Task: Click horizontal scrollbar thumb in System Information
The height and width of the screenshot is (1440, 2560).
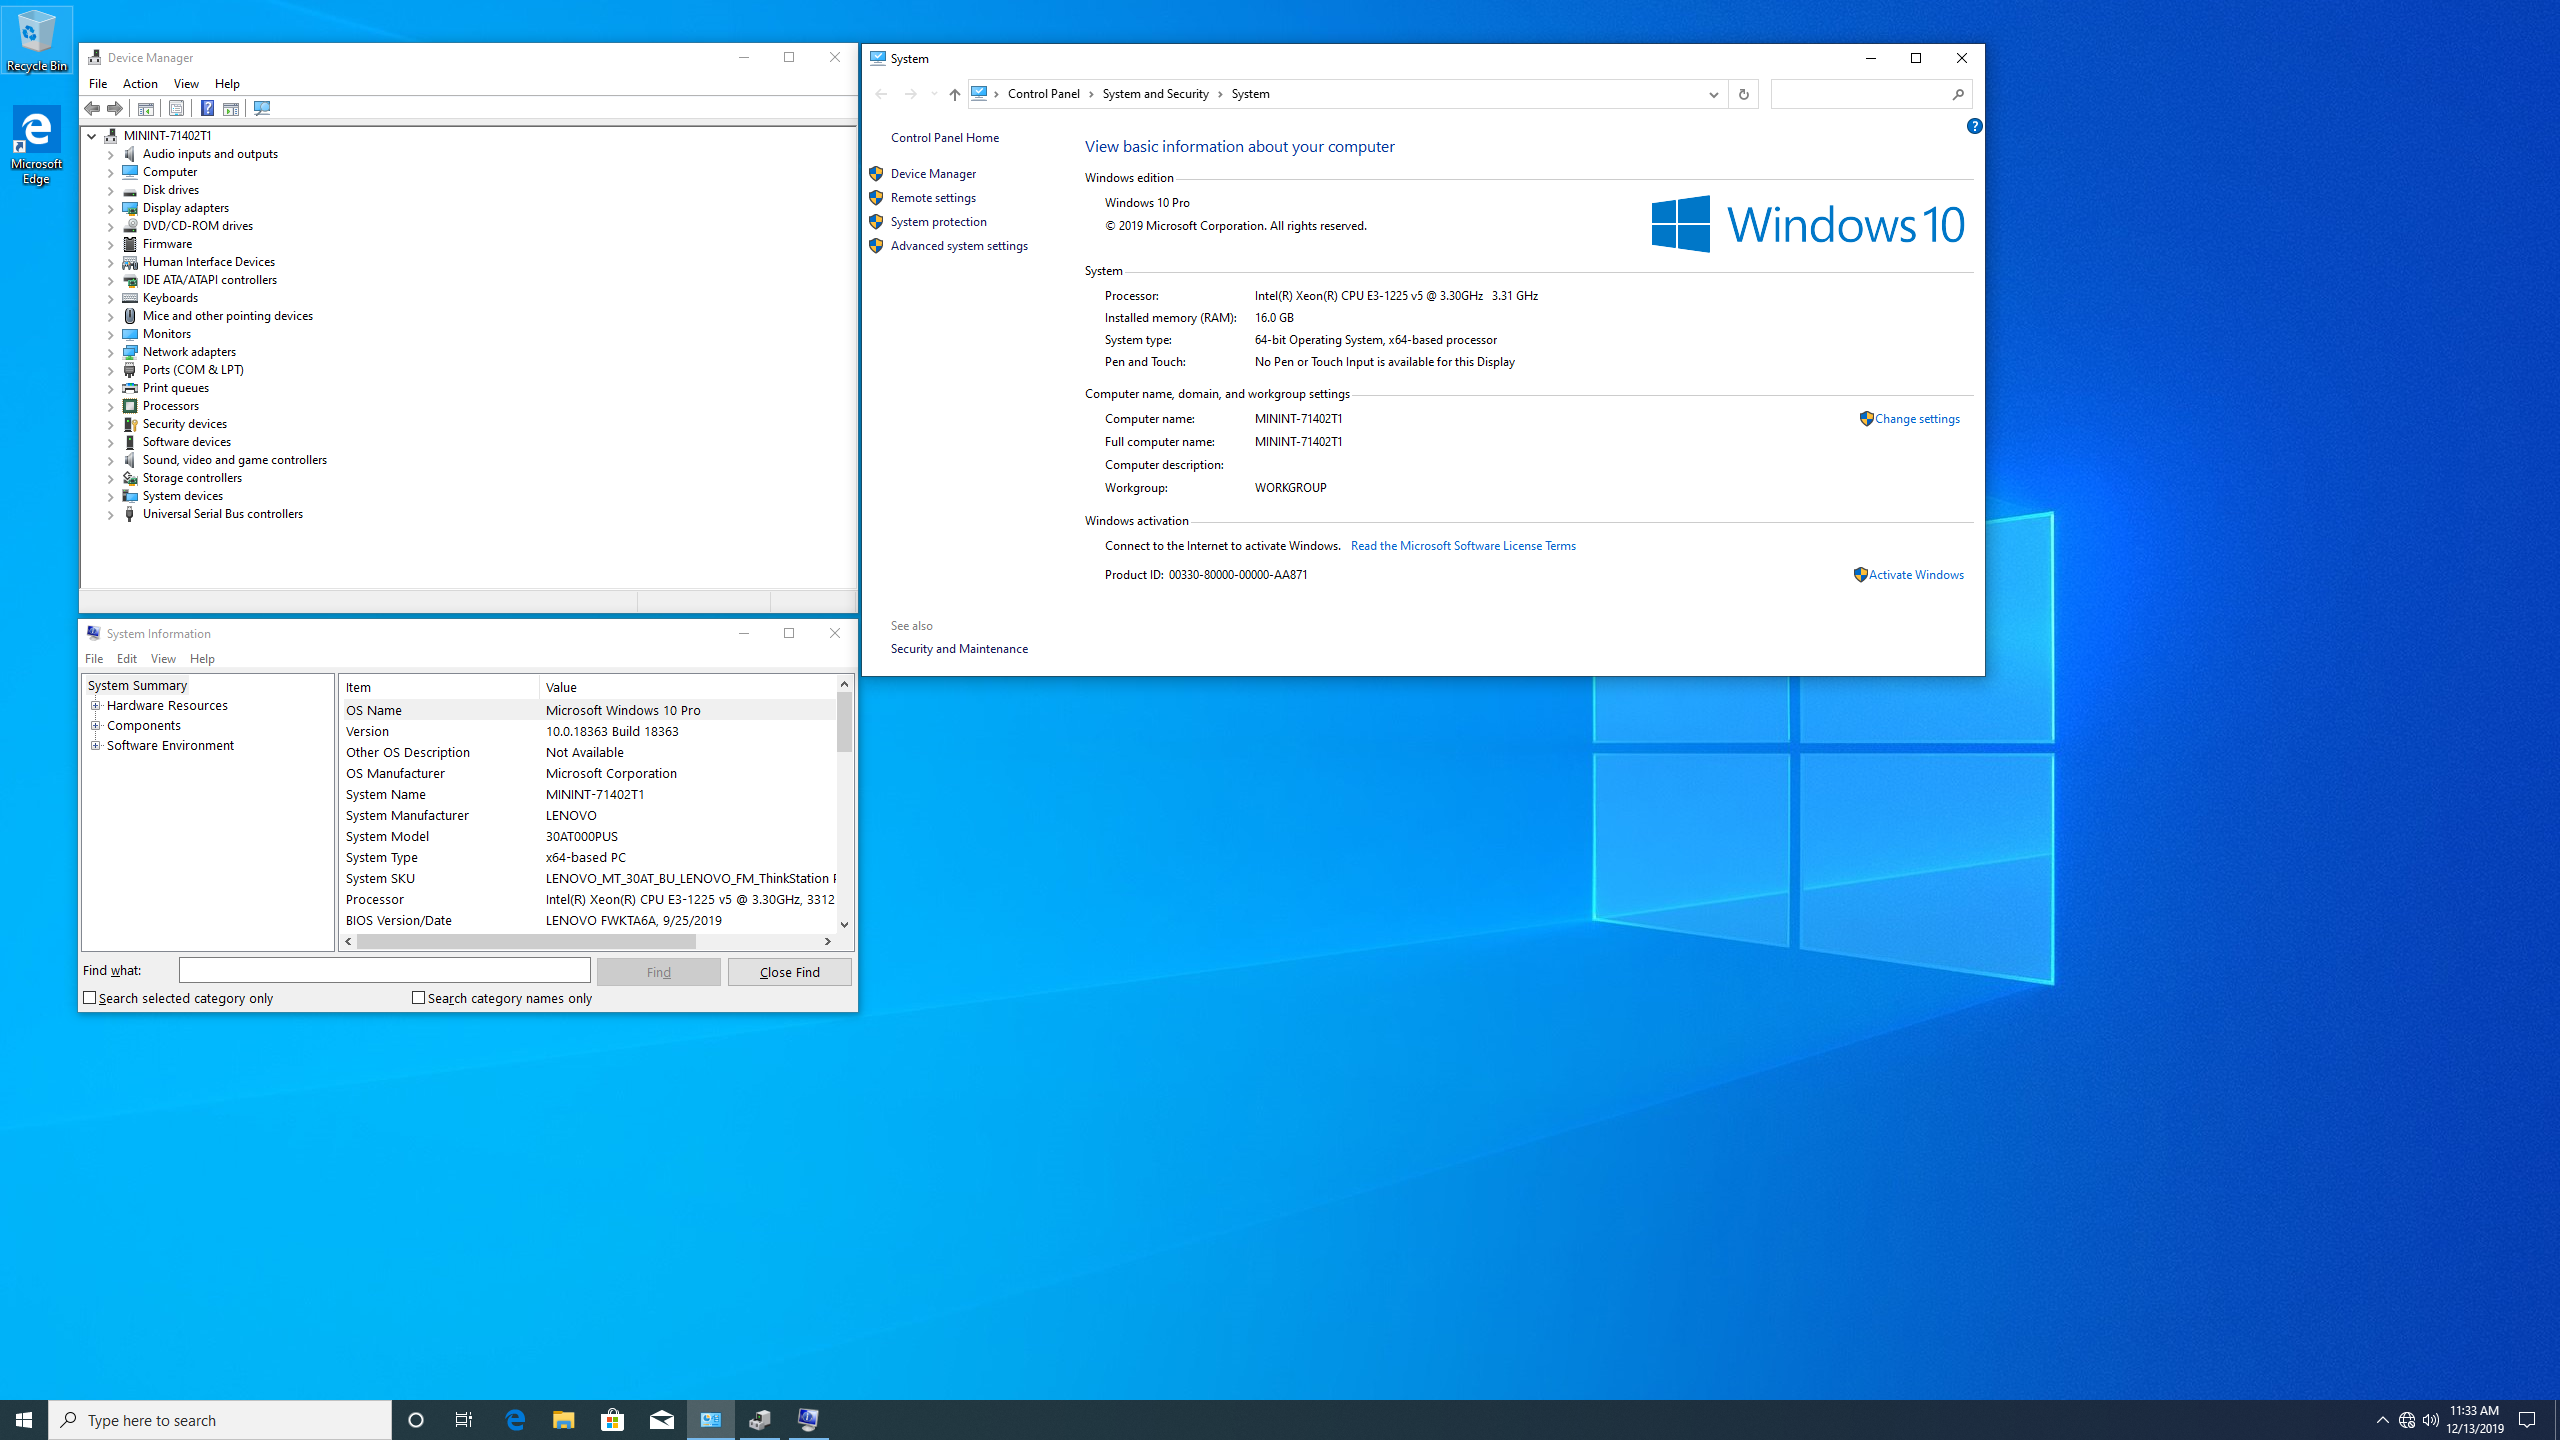Action: pyautogui.click(x=526, y=941)
